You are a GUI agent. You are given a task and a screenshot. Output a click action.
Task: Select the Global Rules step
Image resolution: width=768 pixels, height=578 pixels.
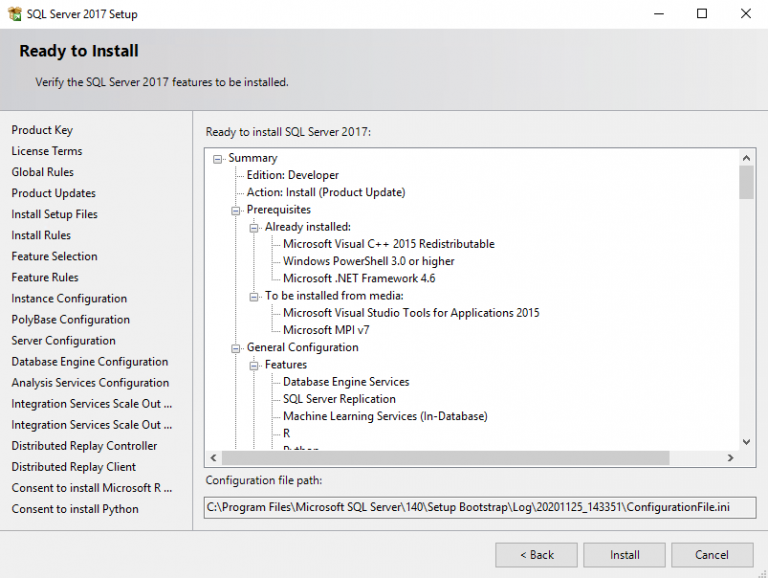click(x=43, y=172)
